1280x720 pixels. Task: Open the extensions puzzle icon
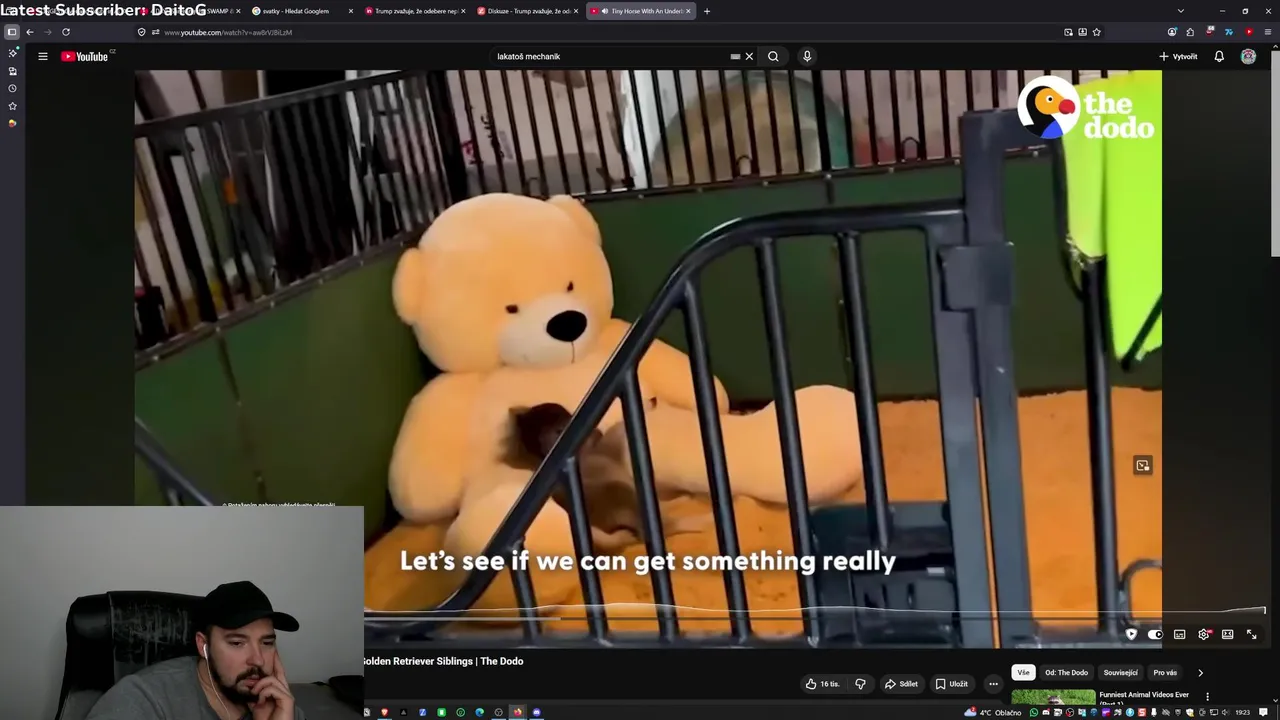coord(1190,32)
